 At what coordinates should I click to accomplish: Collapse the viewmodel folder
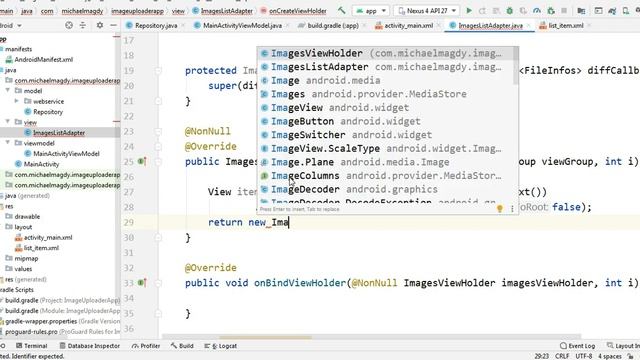(x=8, y=143)
